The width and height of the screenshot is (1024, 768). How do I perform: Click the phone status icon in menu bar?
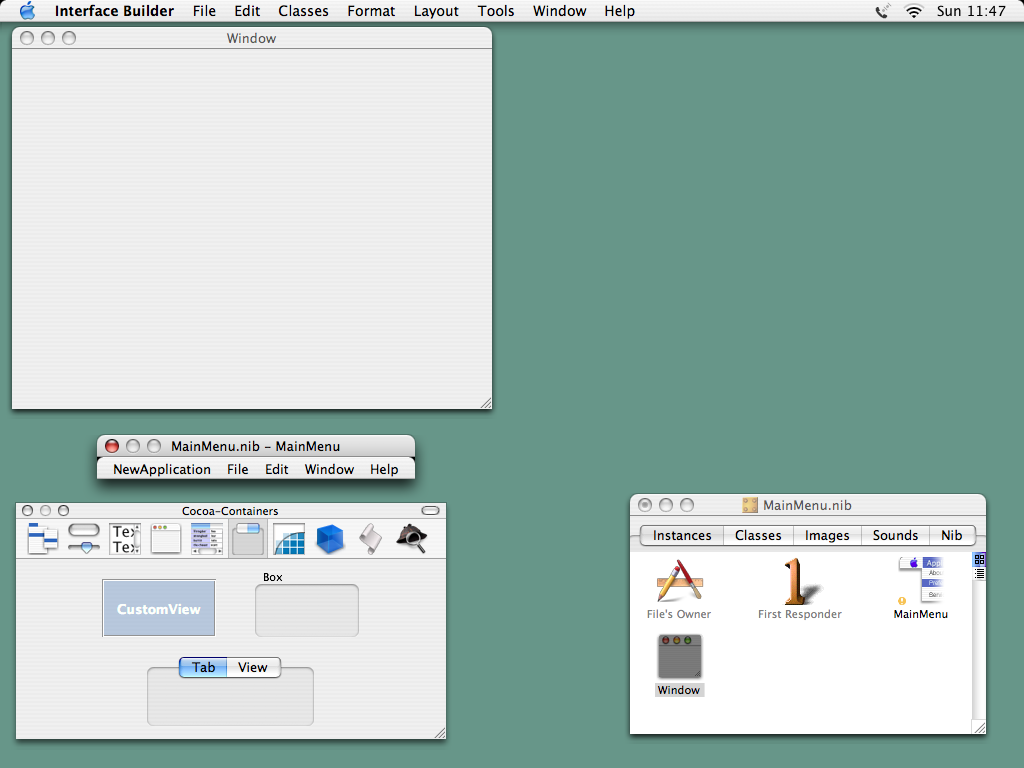click(882, 10)
